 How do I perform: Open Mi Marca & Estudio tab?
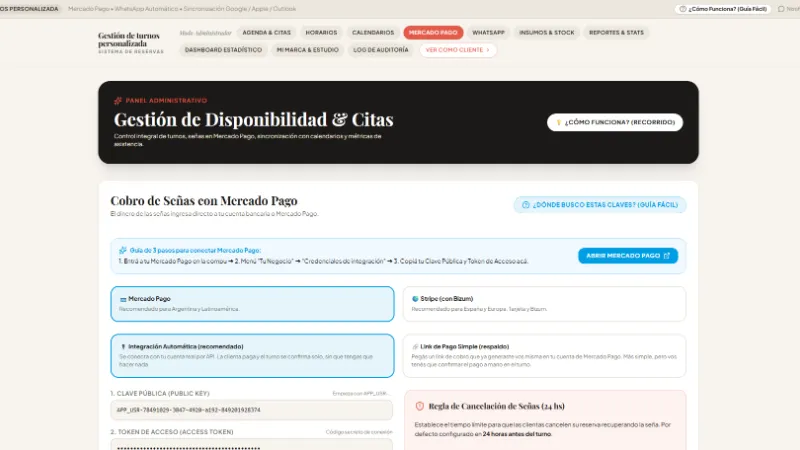(308, 50)
